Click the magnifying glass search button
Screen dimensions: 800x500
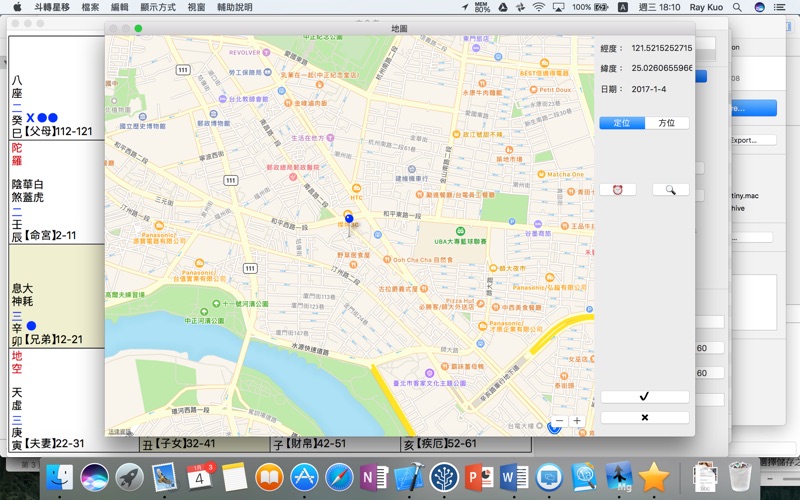coord(670,189)
